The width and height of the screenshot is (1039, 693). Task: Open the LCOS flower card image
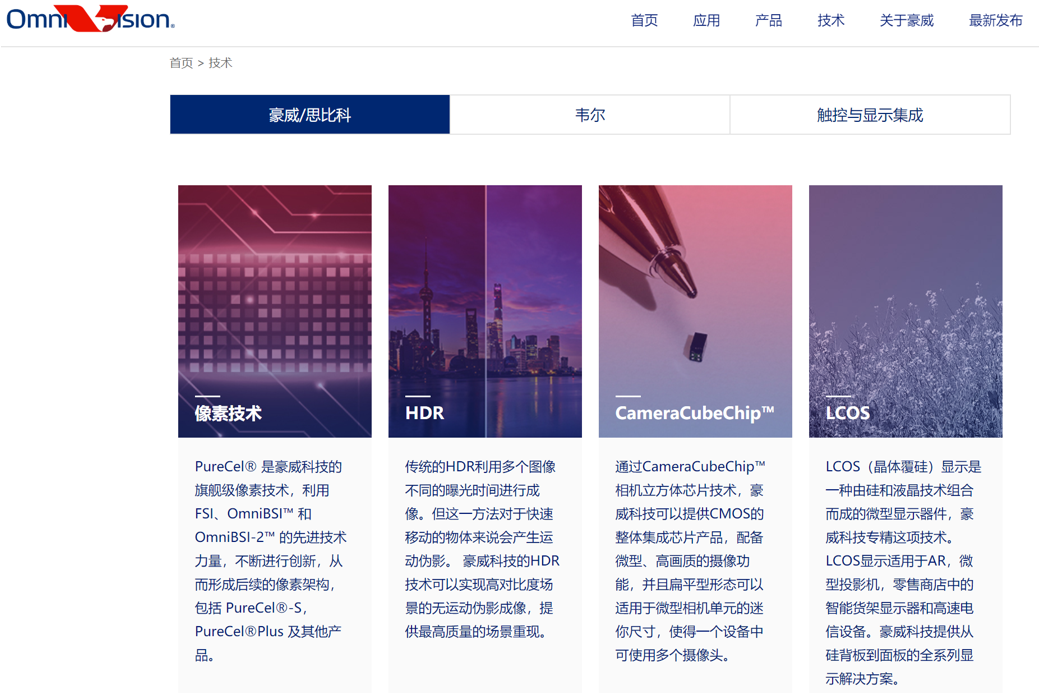click(906, 311)
